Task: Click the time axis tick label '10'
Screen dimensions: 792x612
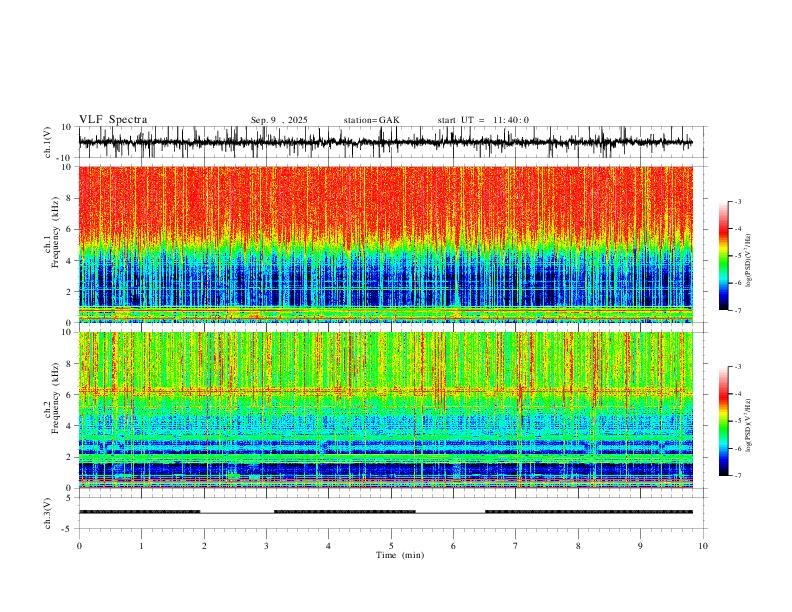Action: click(x=703, y=546)
